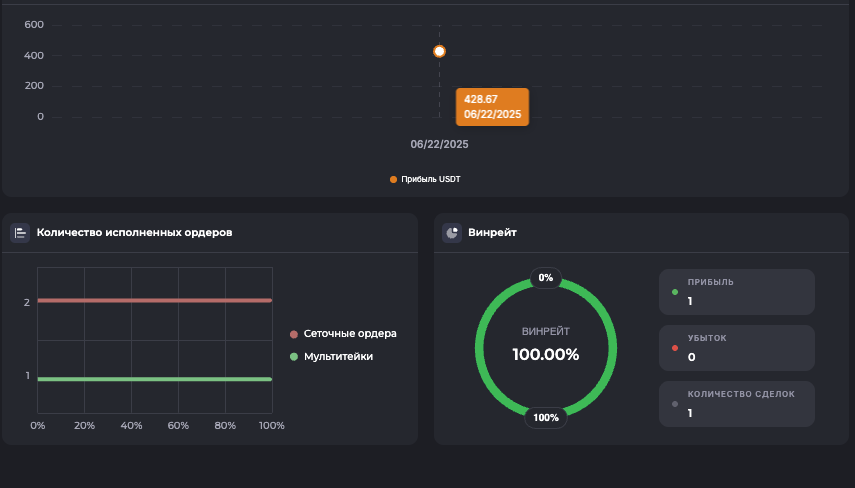Screen dimensions: 855x488
Task: Click the orange 428.67 tooltip box
Action: [492, 107]
